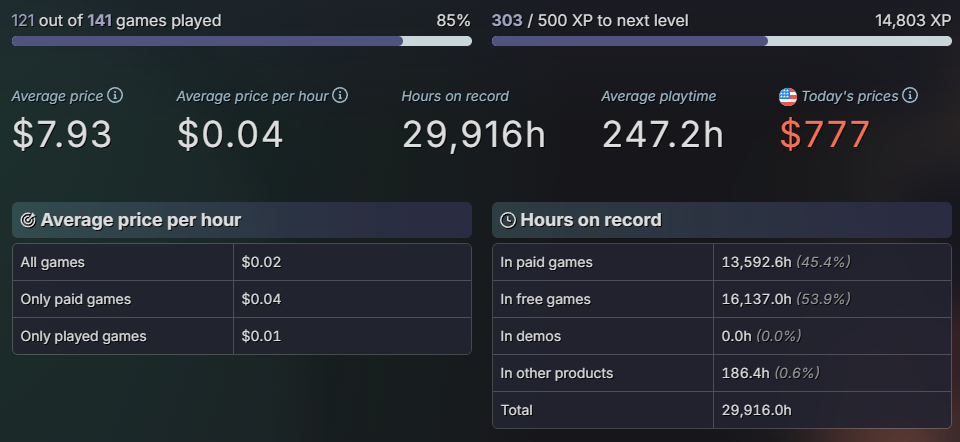This screenshot has height=442, width=960.
Task: Select the large $0.04 price per hour value
Action: [x=230, y=135]
